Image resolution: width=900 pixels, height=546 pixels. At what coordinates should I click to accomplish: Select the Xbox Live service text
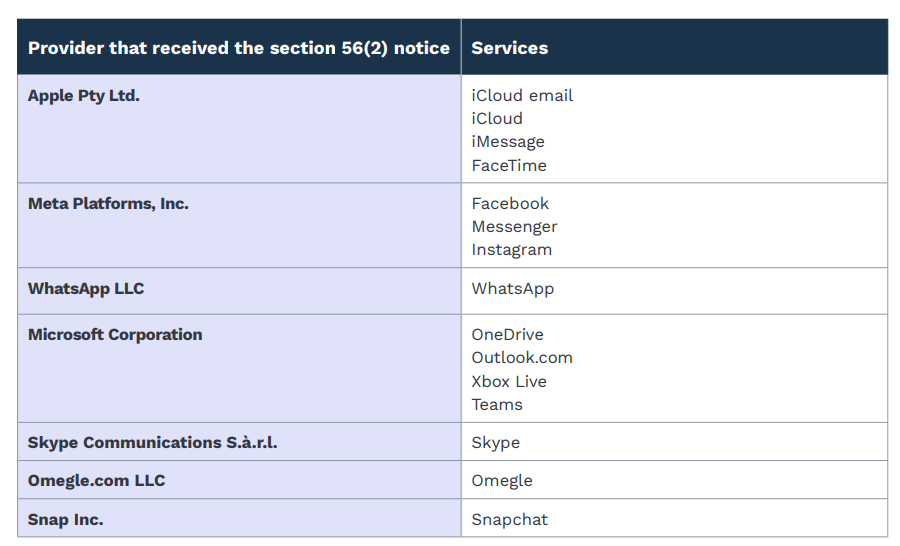coord(509,381)
